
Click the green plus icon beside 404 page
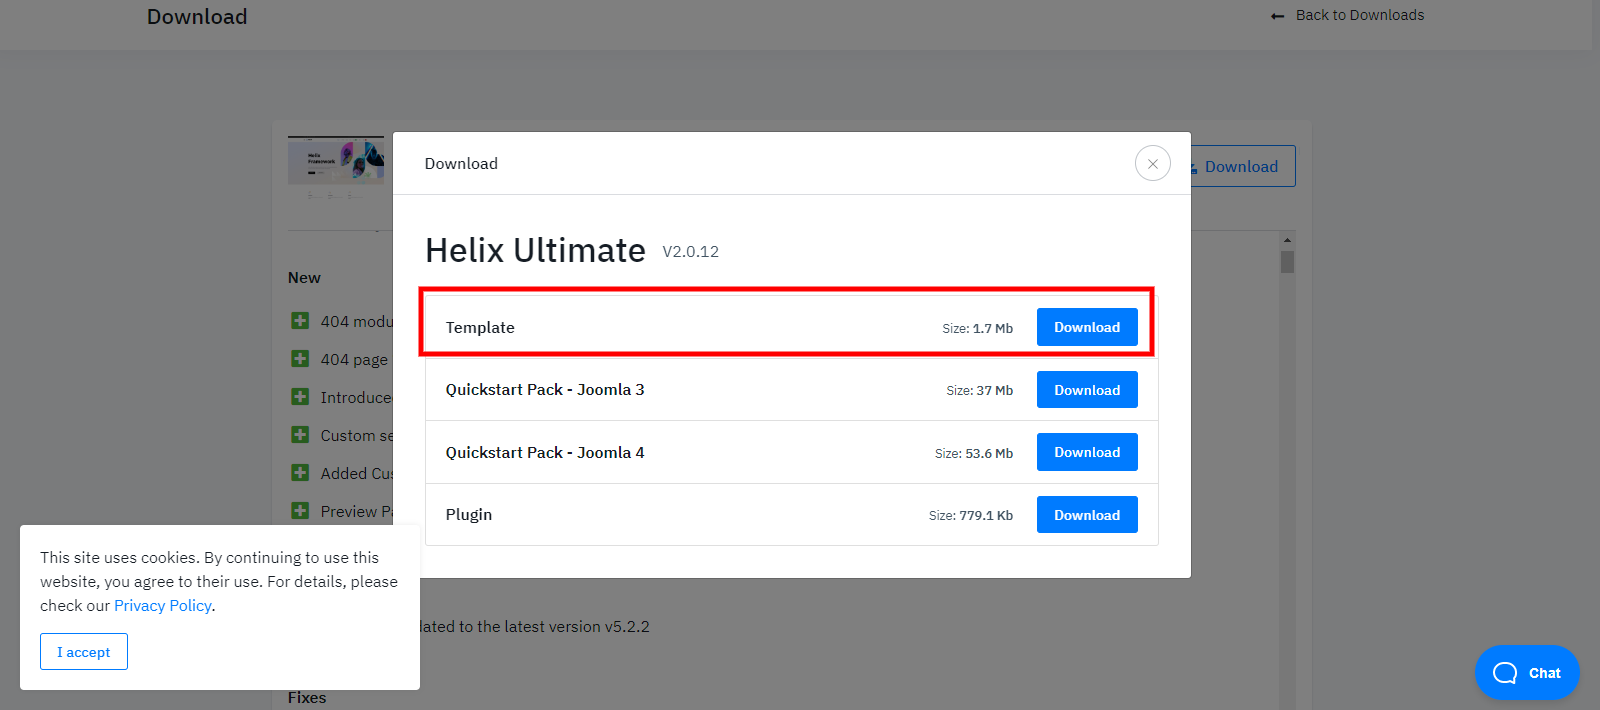pos(300,359)
